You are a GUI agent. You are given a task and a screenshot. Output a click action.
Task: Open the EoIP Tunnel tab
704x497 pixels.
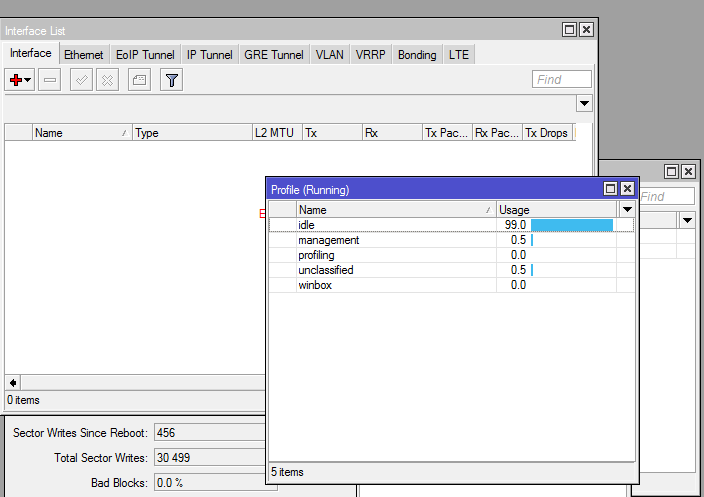point(145,55)
